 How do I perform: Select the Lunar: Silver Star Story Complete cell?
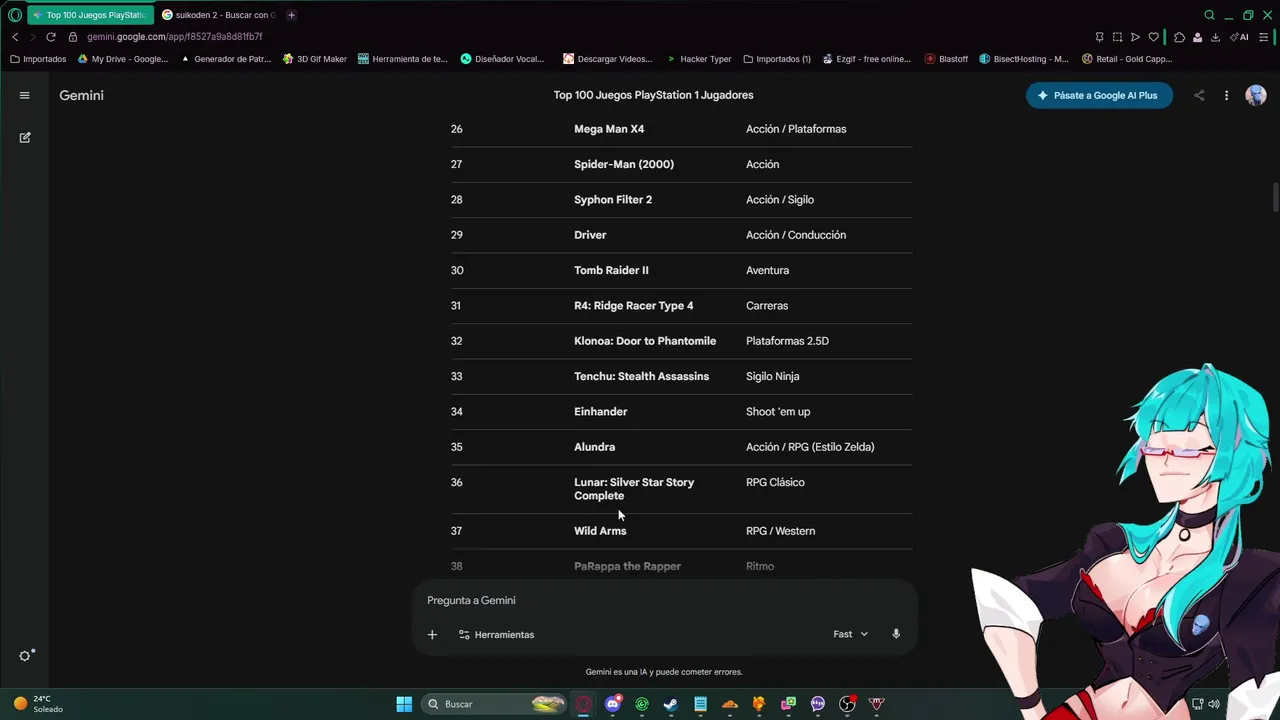pos(634,489)
